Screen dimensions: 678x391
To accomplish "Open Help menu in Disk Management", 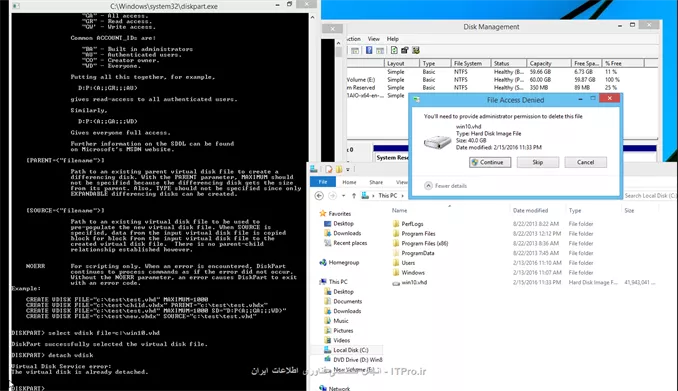I will tap(393, 39).
